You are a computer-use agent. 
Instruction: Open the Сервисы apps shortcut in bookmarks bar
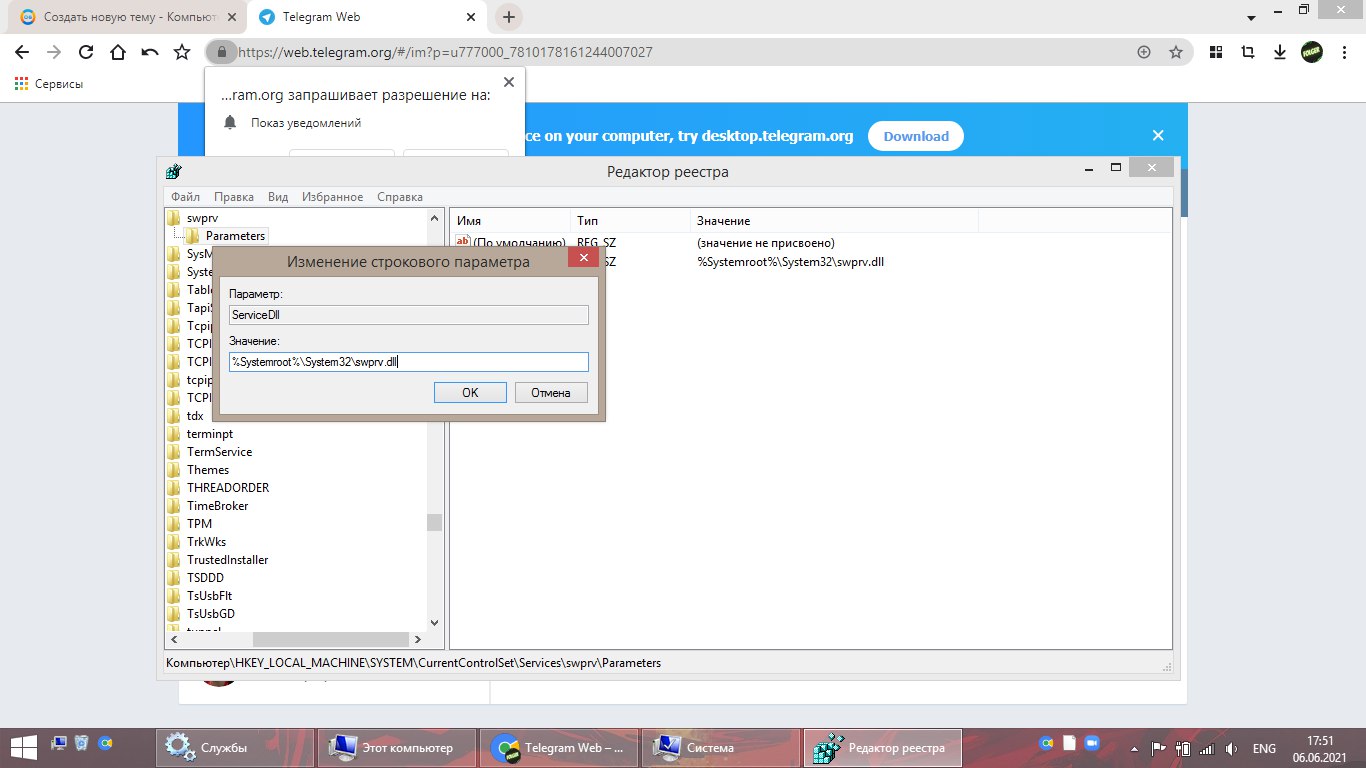[49, 84]
